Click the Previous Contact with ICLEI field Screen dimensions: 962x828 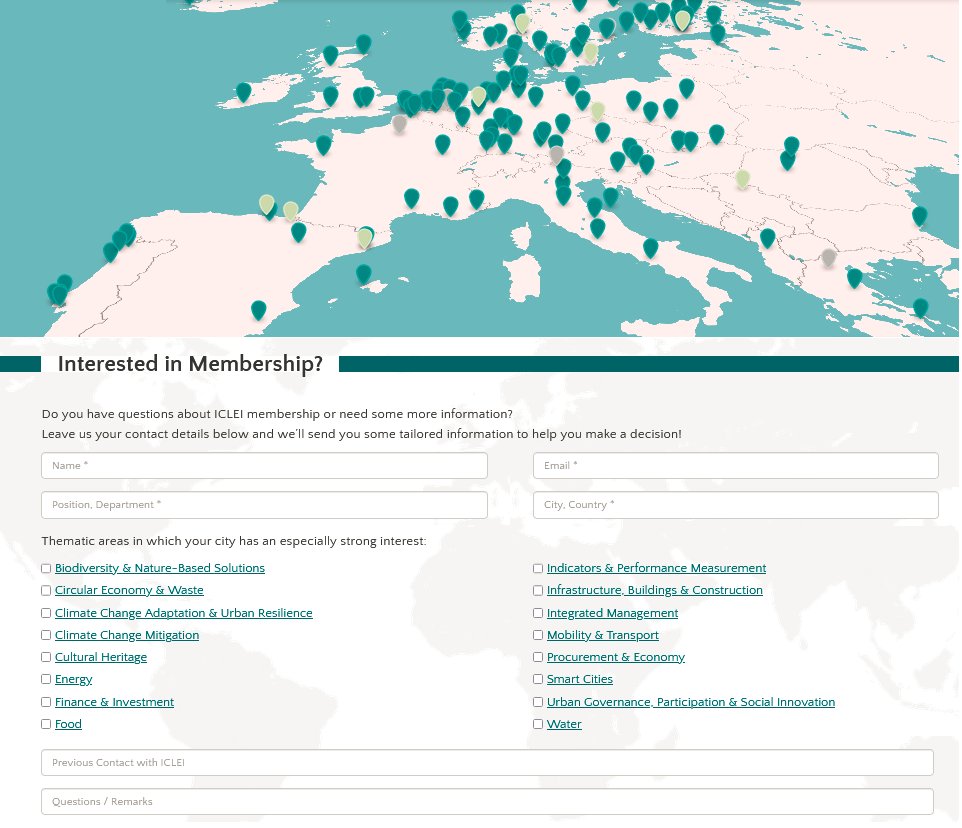(x=487, y=763)
